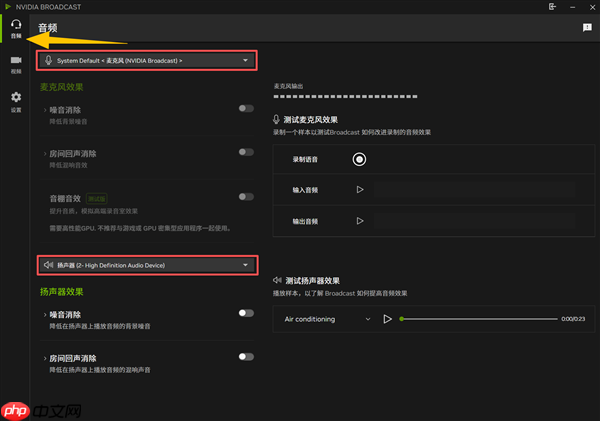Click the feedback icon at top right
Image resolution: width=600 pixels, height=421 pixels.
[x=587, y=28]
